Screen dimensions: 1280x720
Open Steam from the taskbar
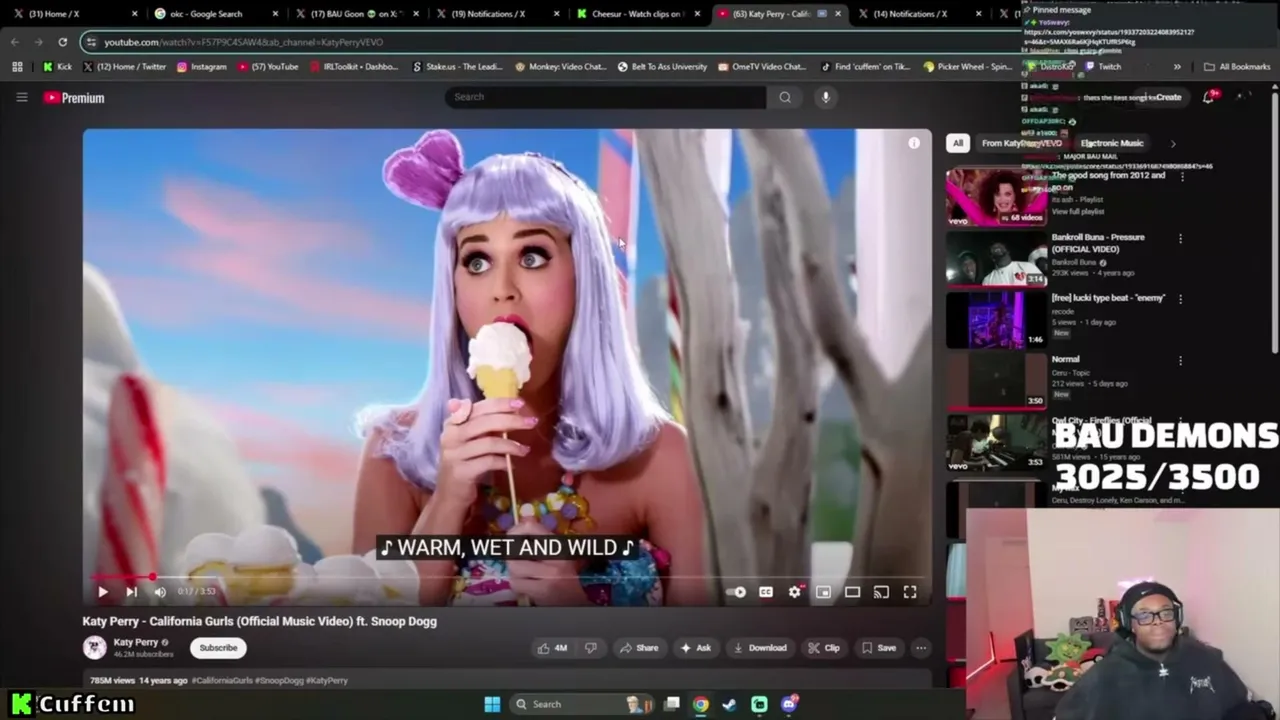coord(730,704)
